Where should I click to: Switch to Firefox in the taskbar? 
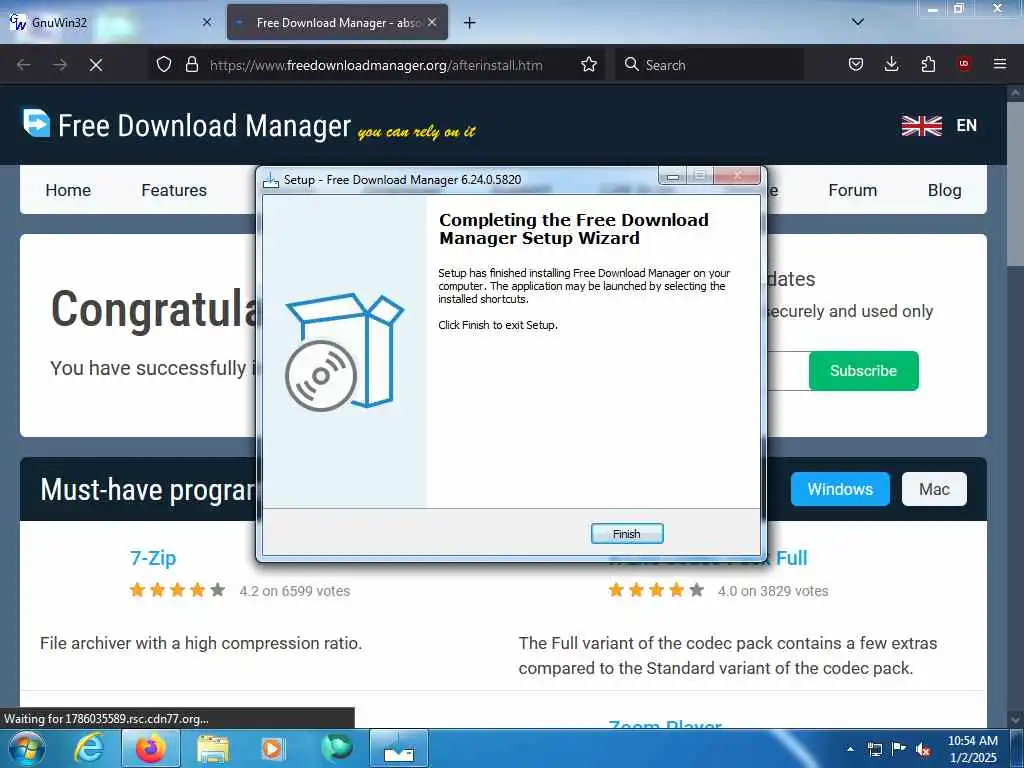pyautogui.click(x=151, y=748)
